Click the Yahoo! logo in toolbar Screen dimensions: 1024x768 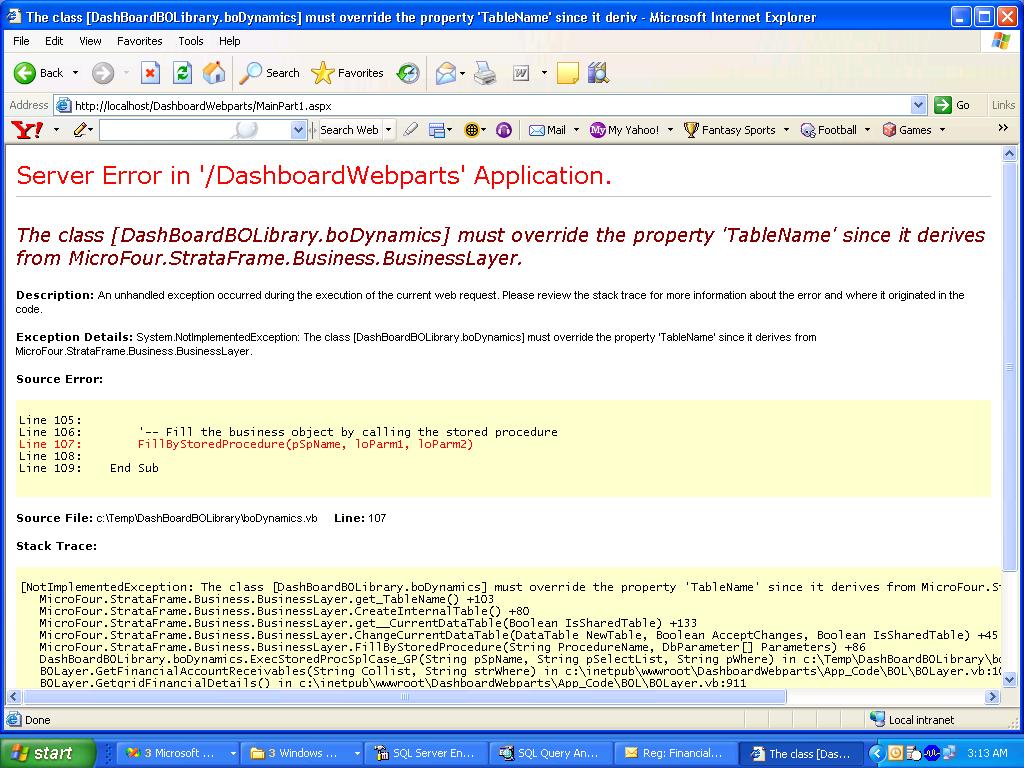point(27,130)
